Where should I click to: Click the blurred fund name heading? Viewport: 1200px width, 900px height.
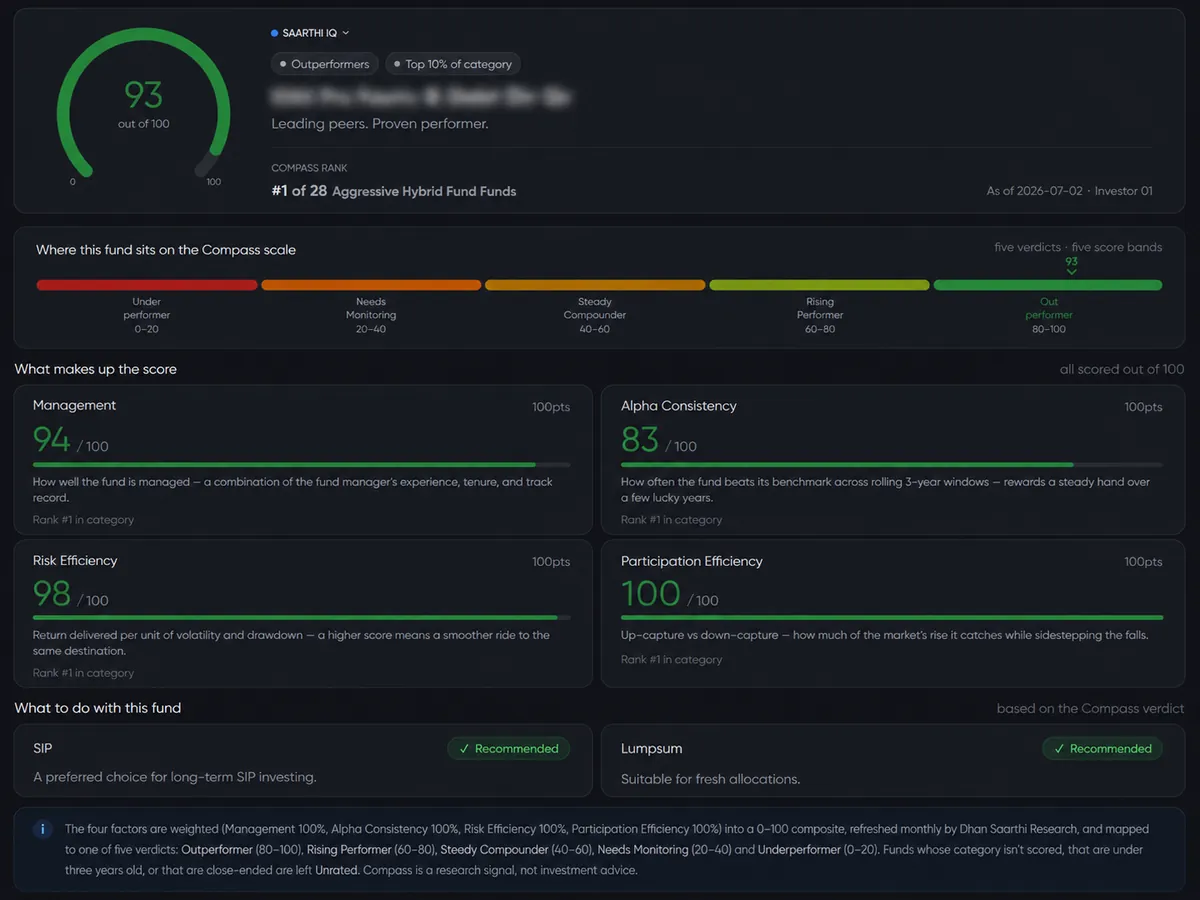[420, 97]
